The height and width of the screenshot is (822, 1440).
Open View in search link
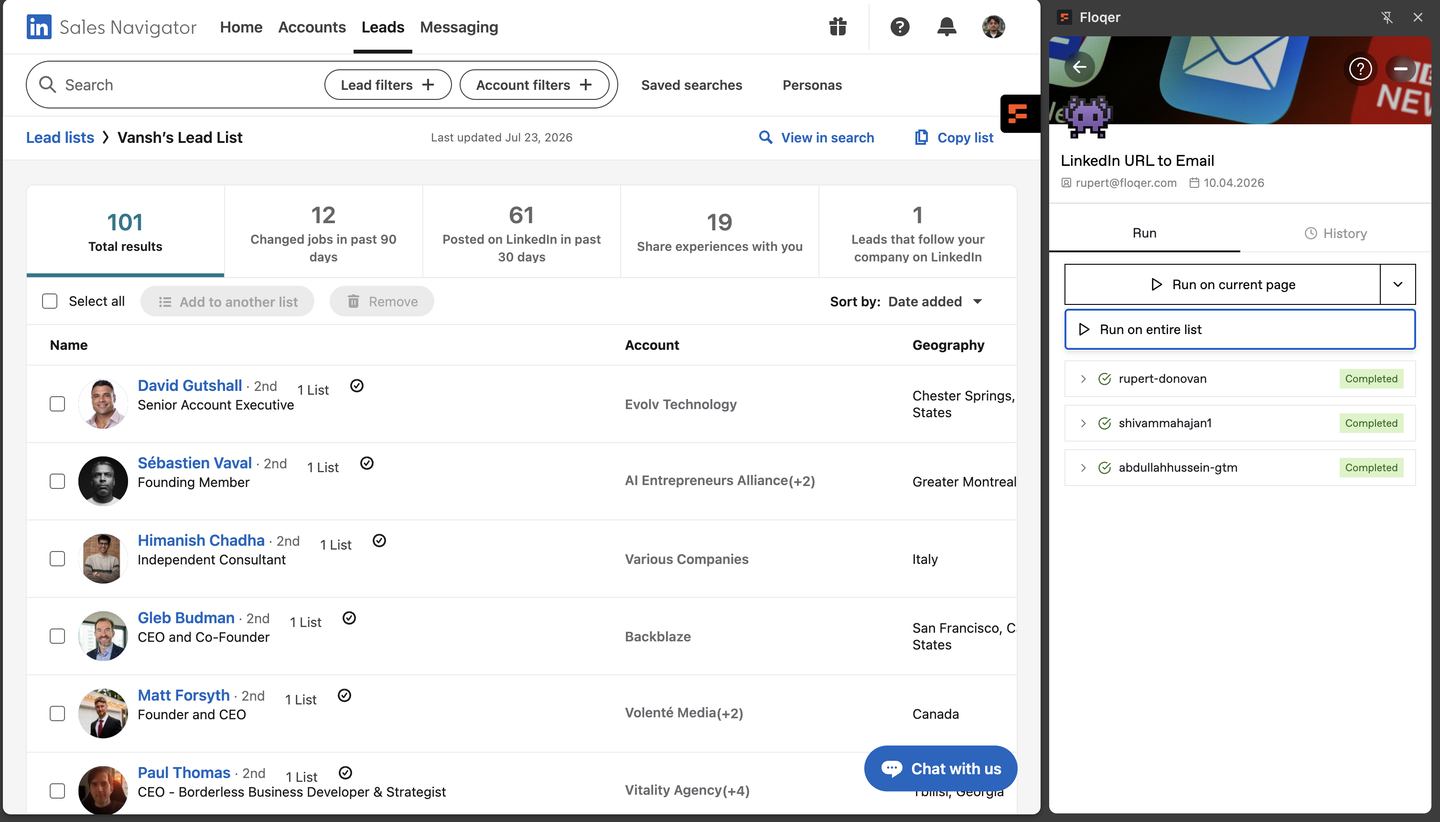tap(816, 137)
